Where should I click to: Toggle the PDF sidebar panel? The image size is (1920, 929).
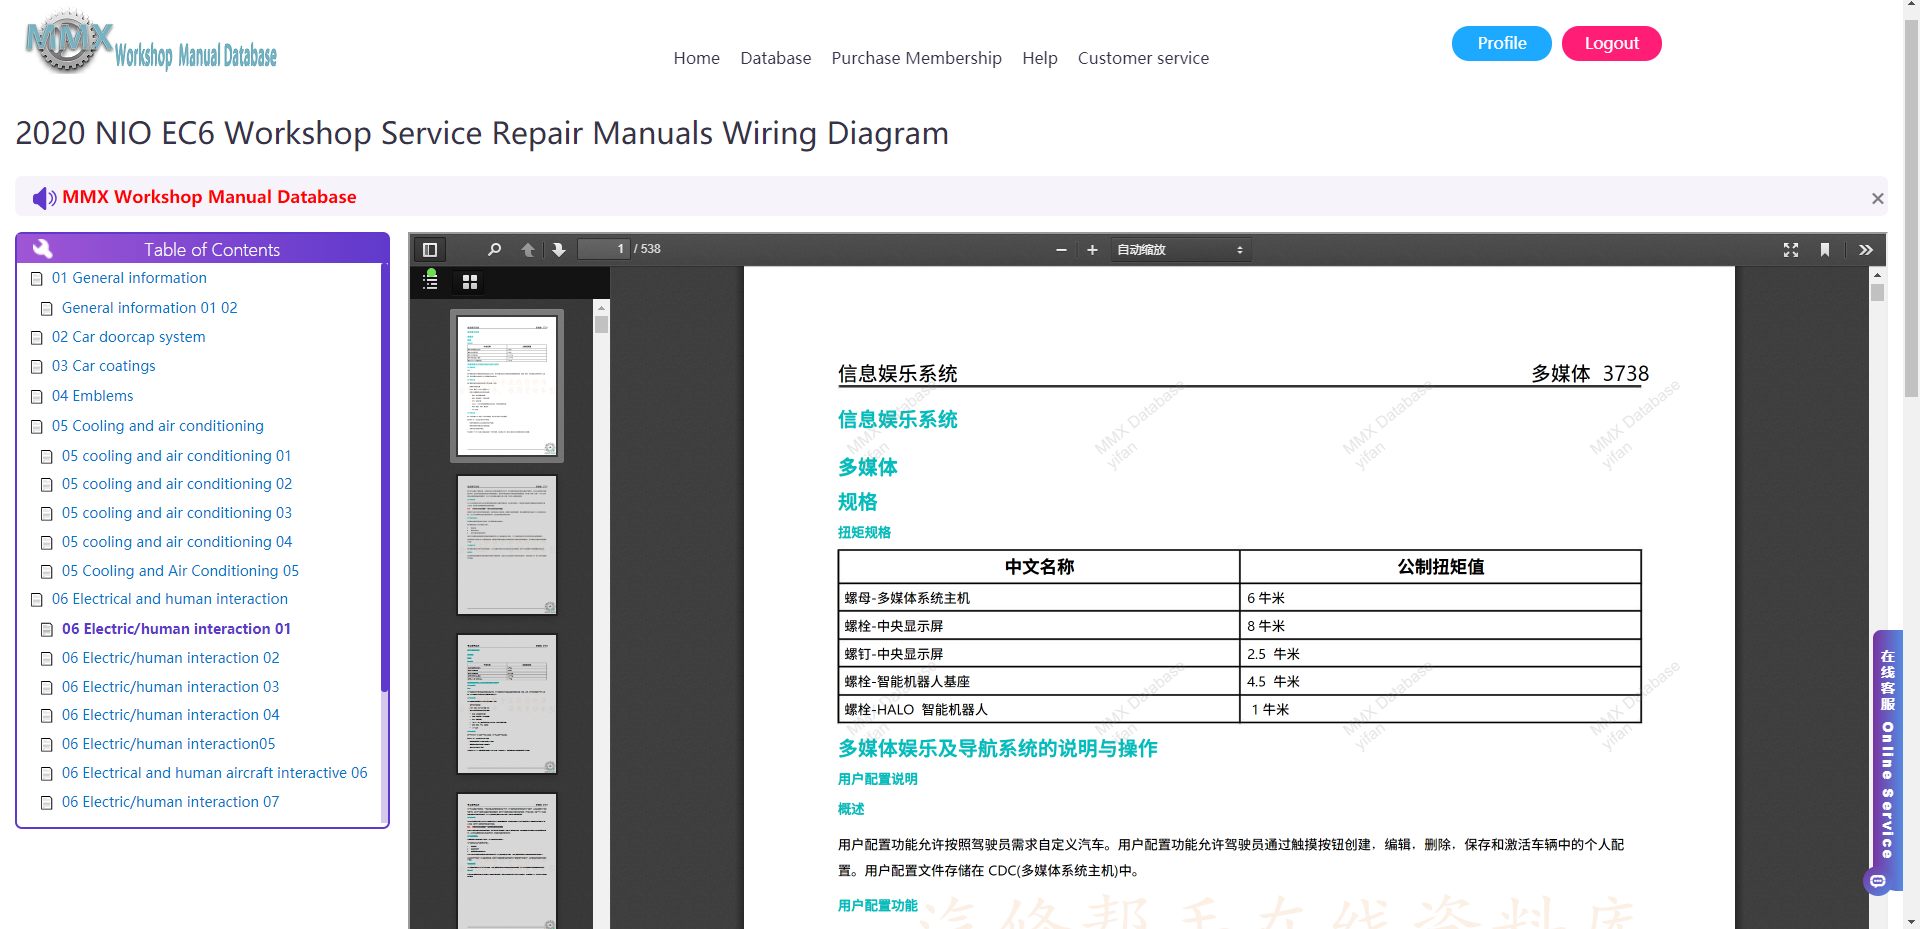coord(430,250)
